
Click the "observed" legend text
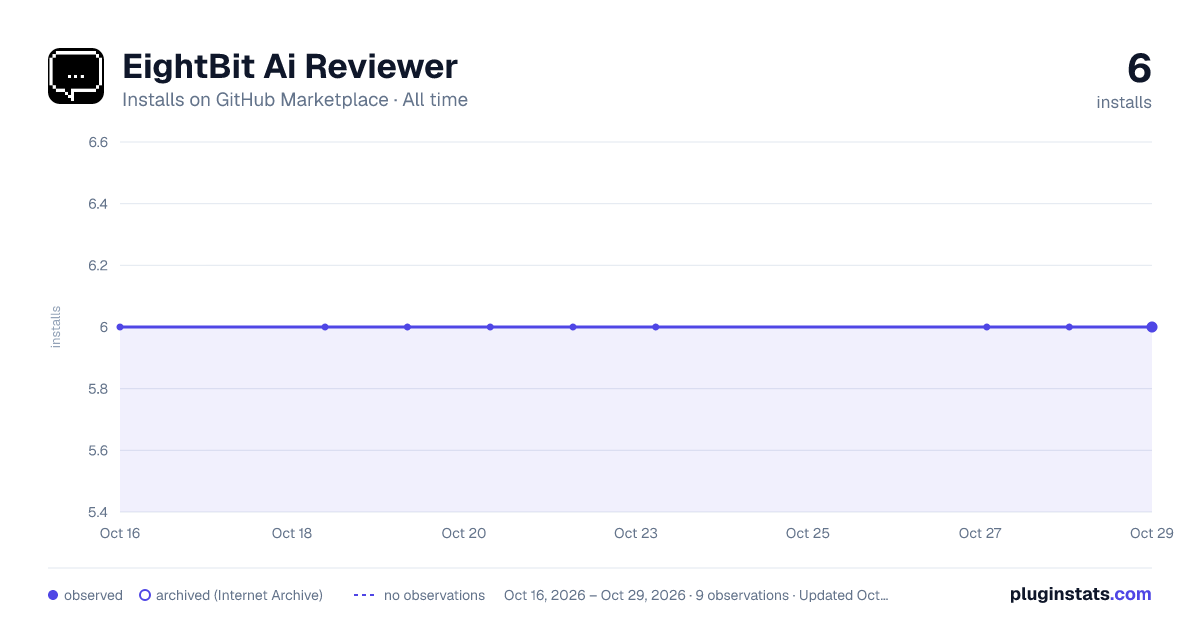pyautogui.click(x=93, y=595)
